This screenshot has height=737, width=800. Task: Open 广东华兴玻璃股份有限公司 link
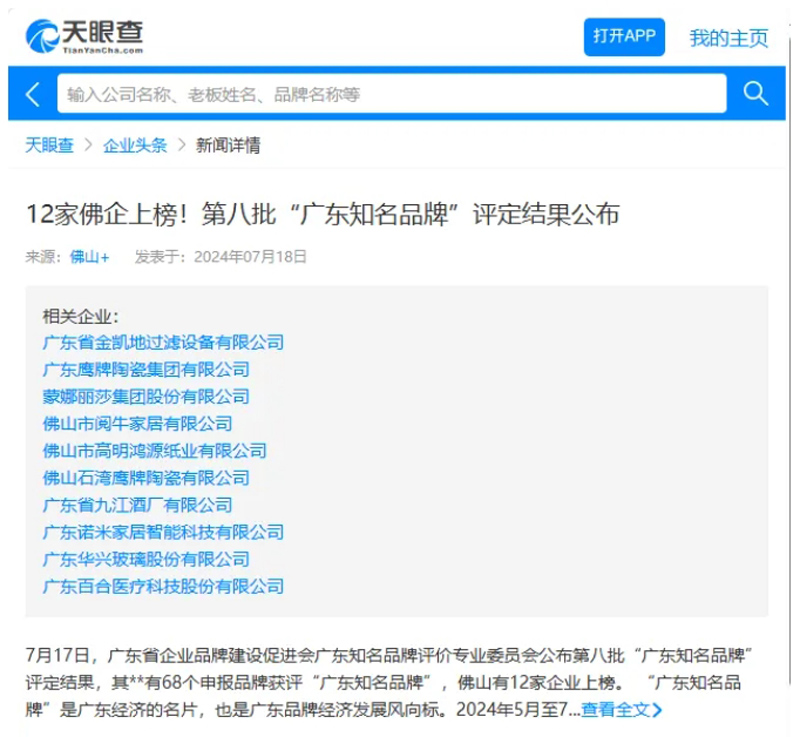(146, 559)
